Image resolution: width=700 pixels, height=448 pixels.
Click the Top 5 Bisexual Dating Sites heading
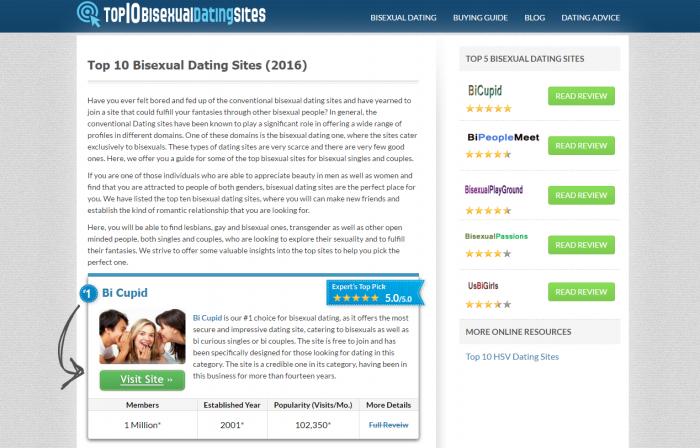click(525, 59)
